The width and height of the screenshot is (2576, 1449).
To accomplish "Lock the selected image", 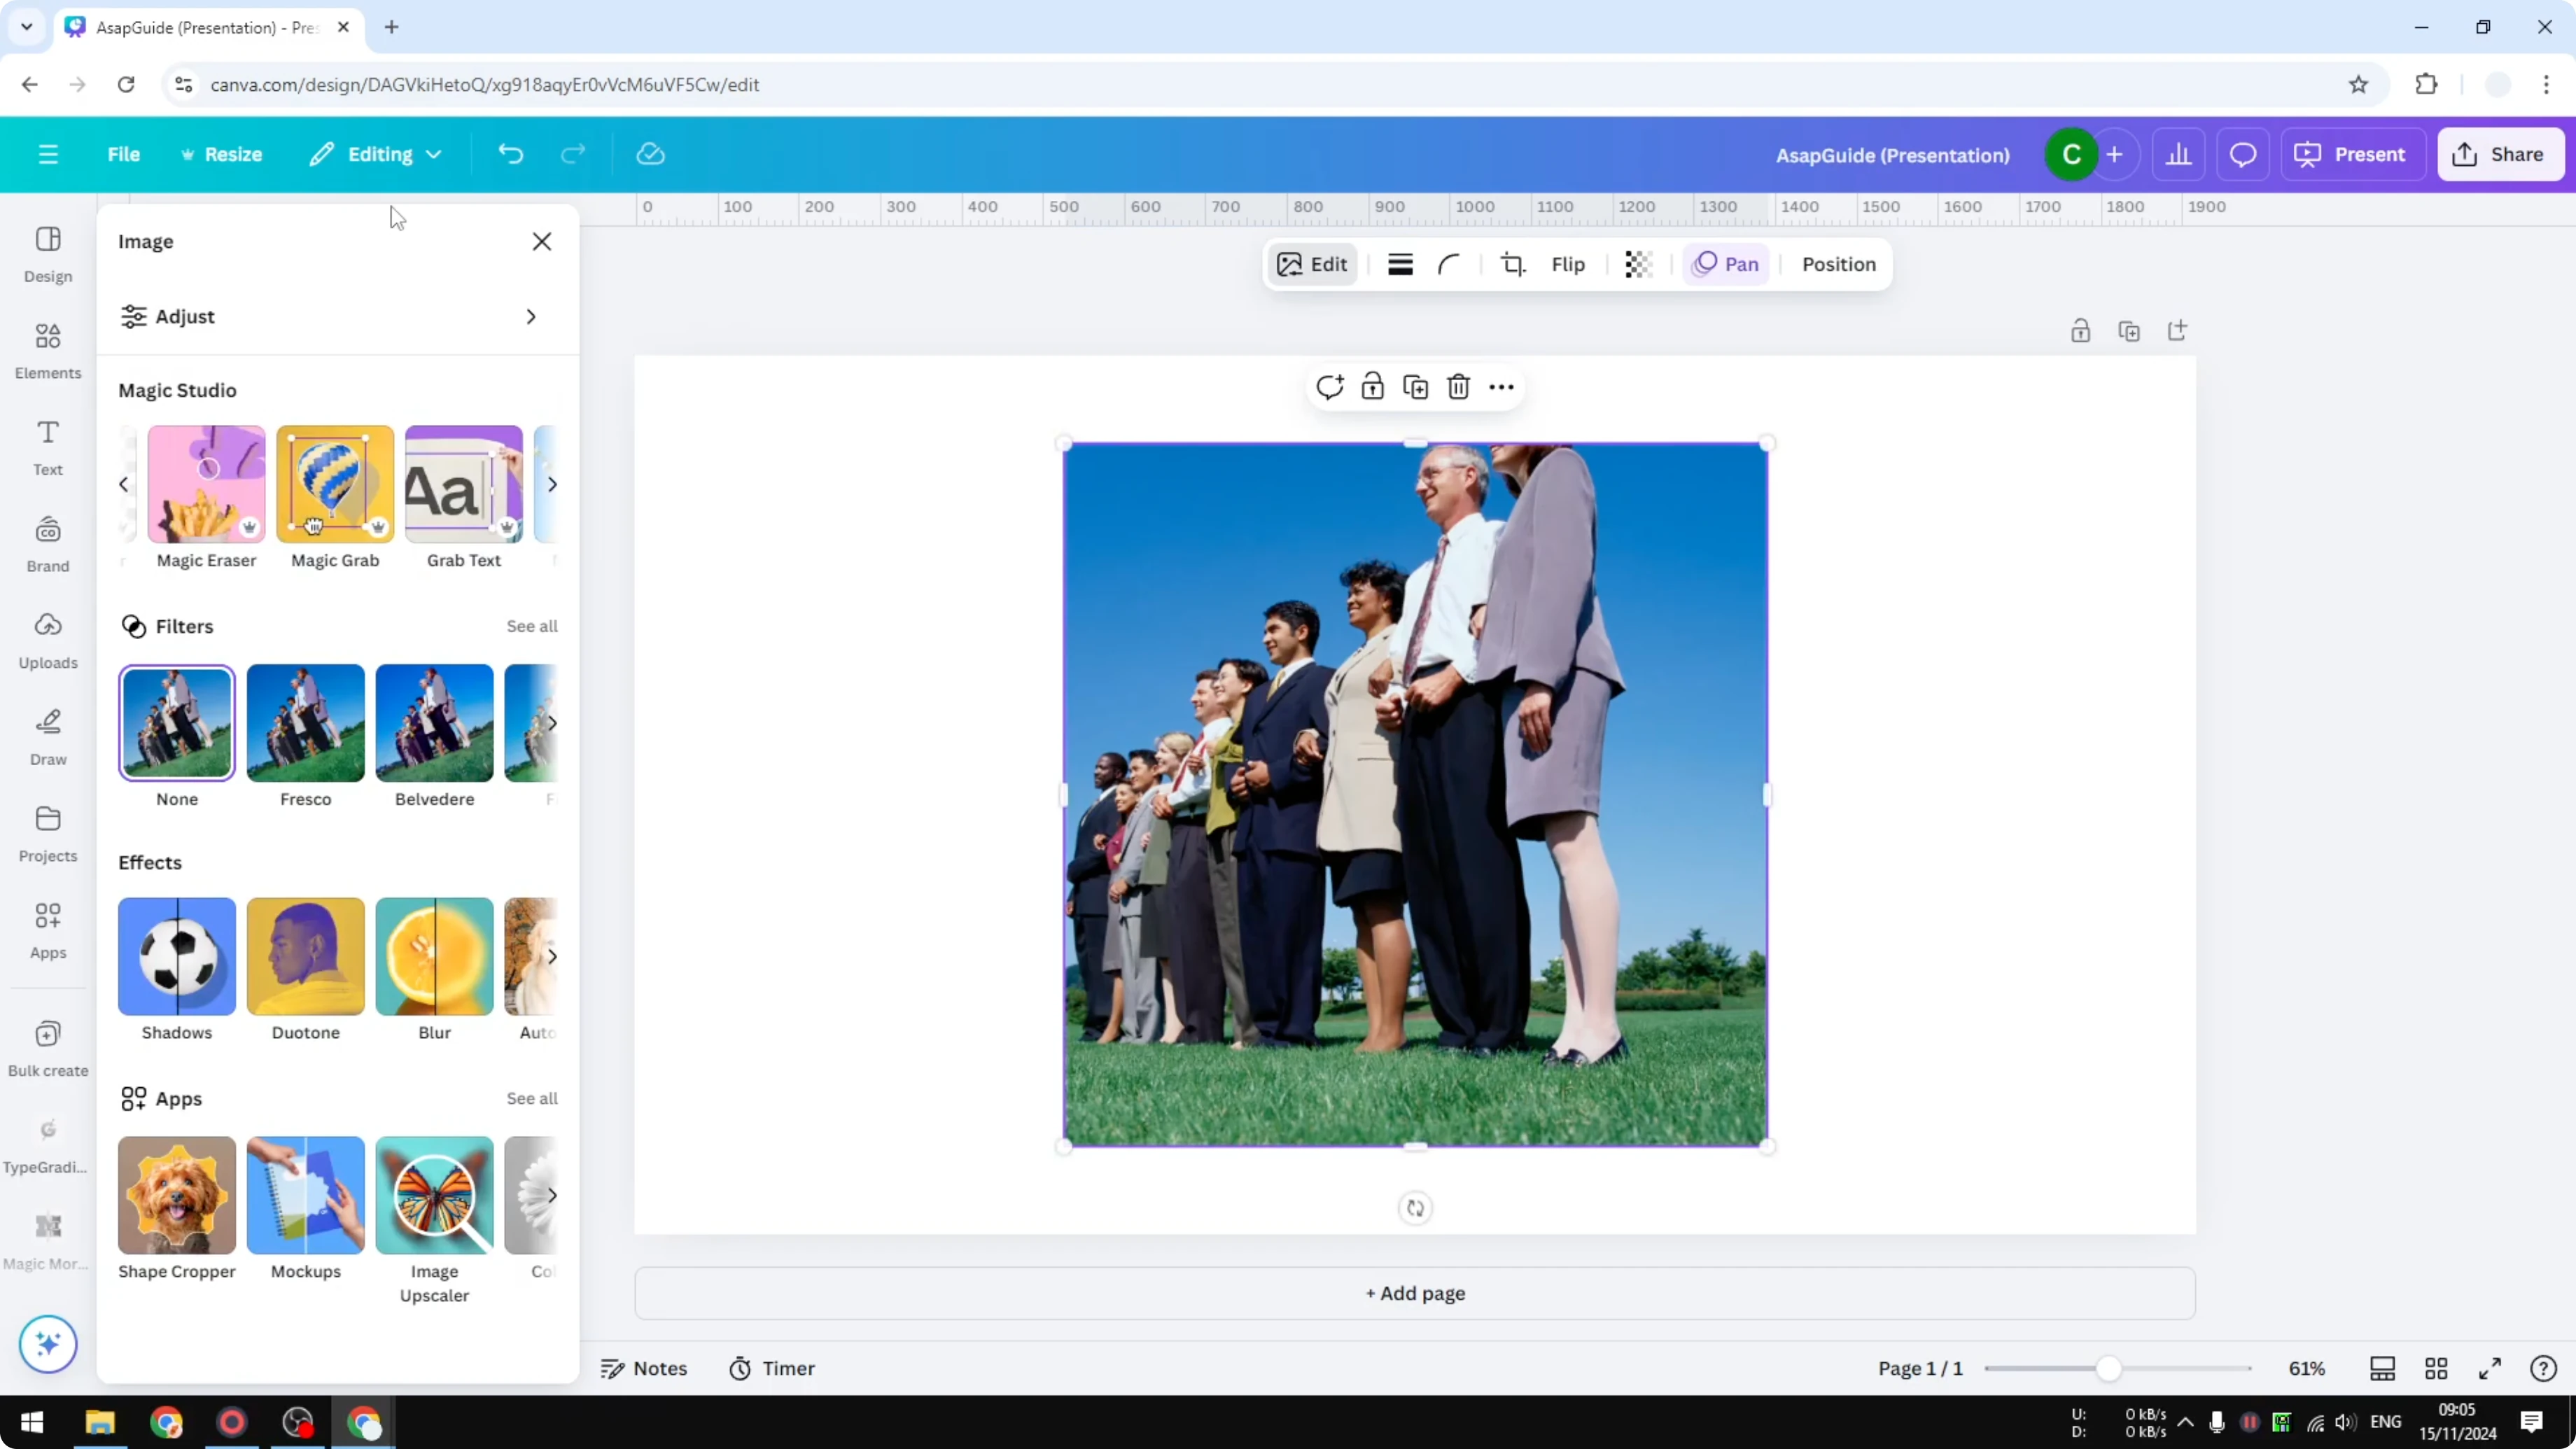I will pyautogui.click(x=1372, y=387).
